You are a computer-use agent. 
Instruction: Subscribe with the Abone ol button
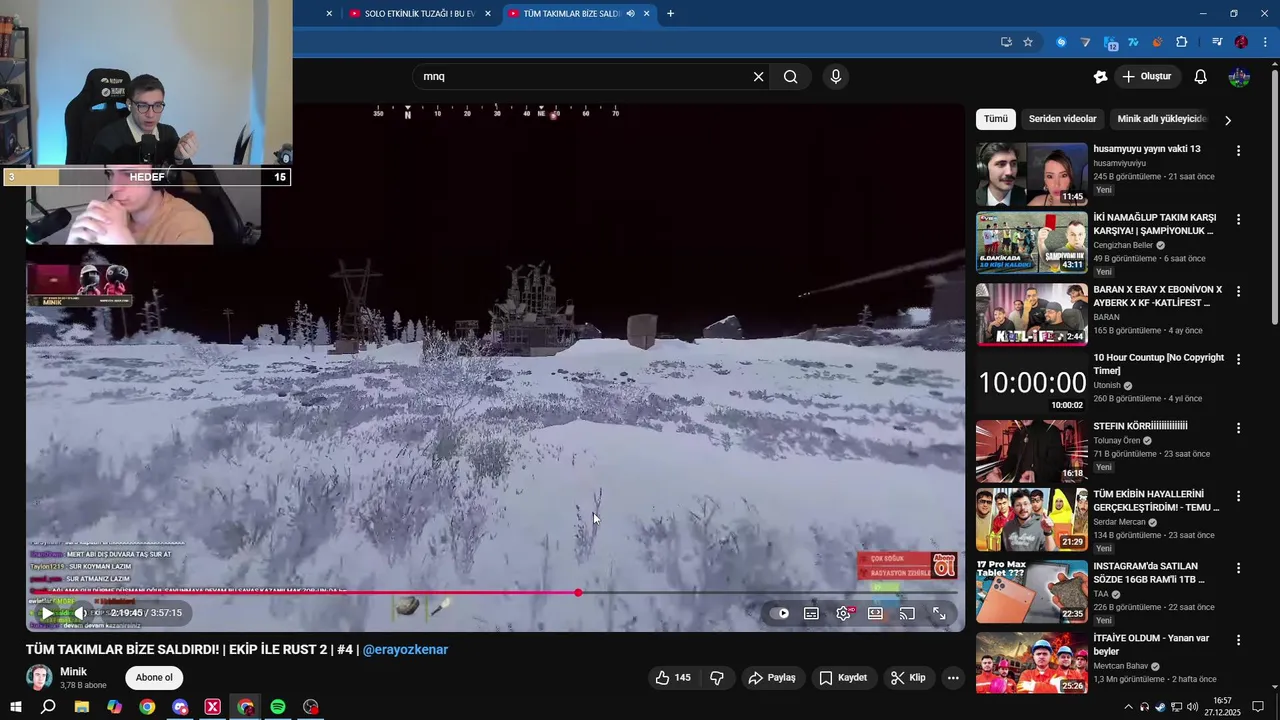tap(154, 678)
